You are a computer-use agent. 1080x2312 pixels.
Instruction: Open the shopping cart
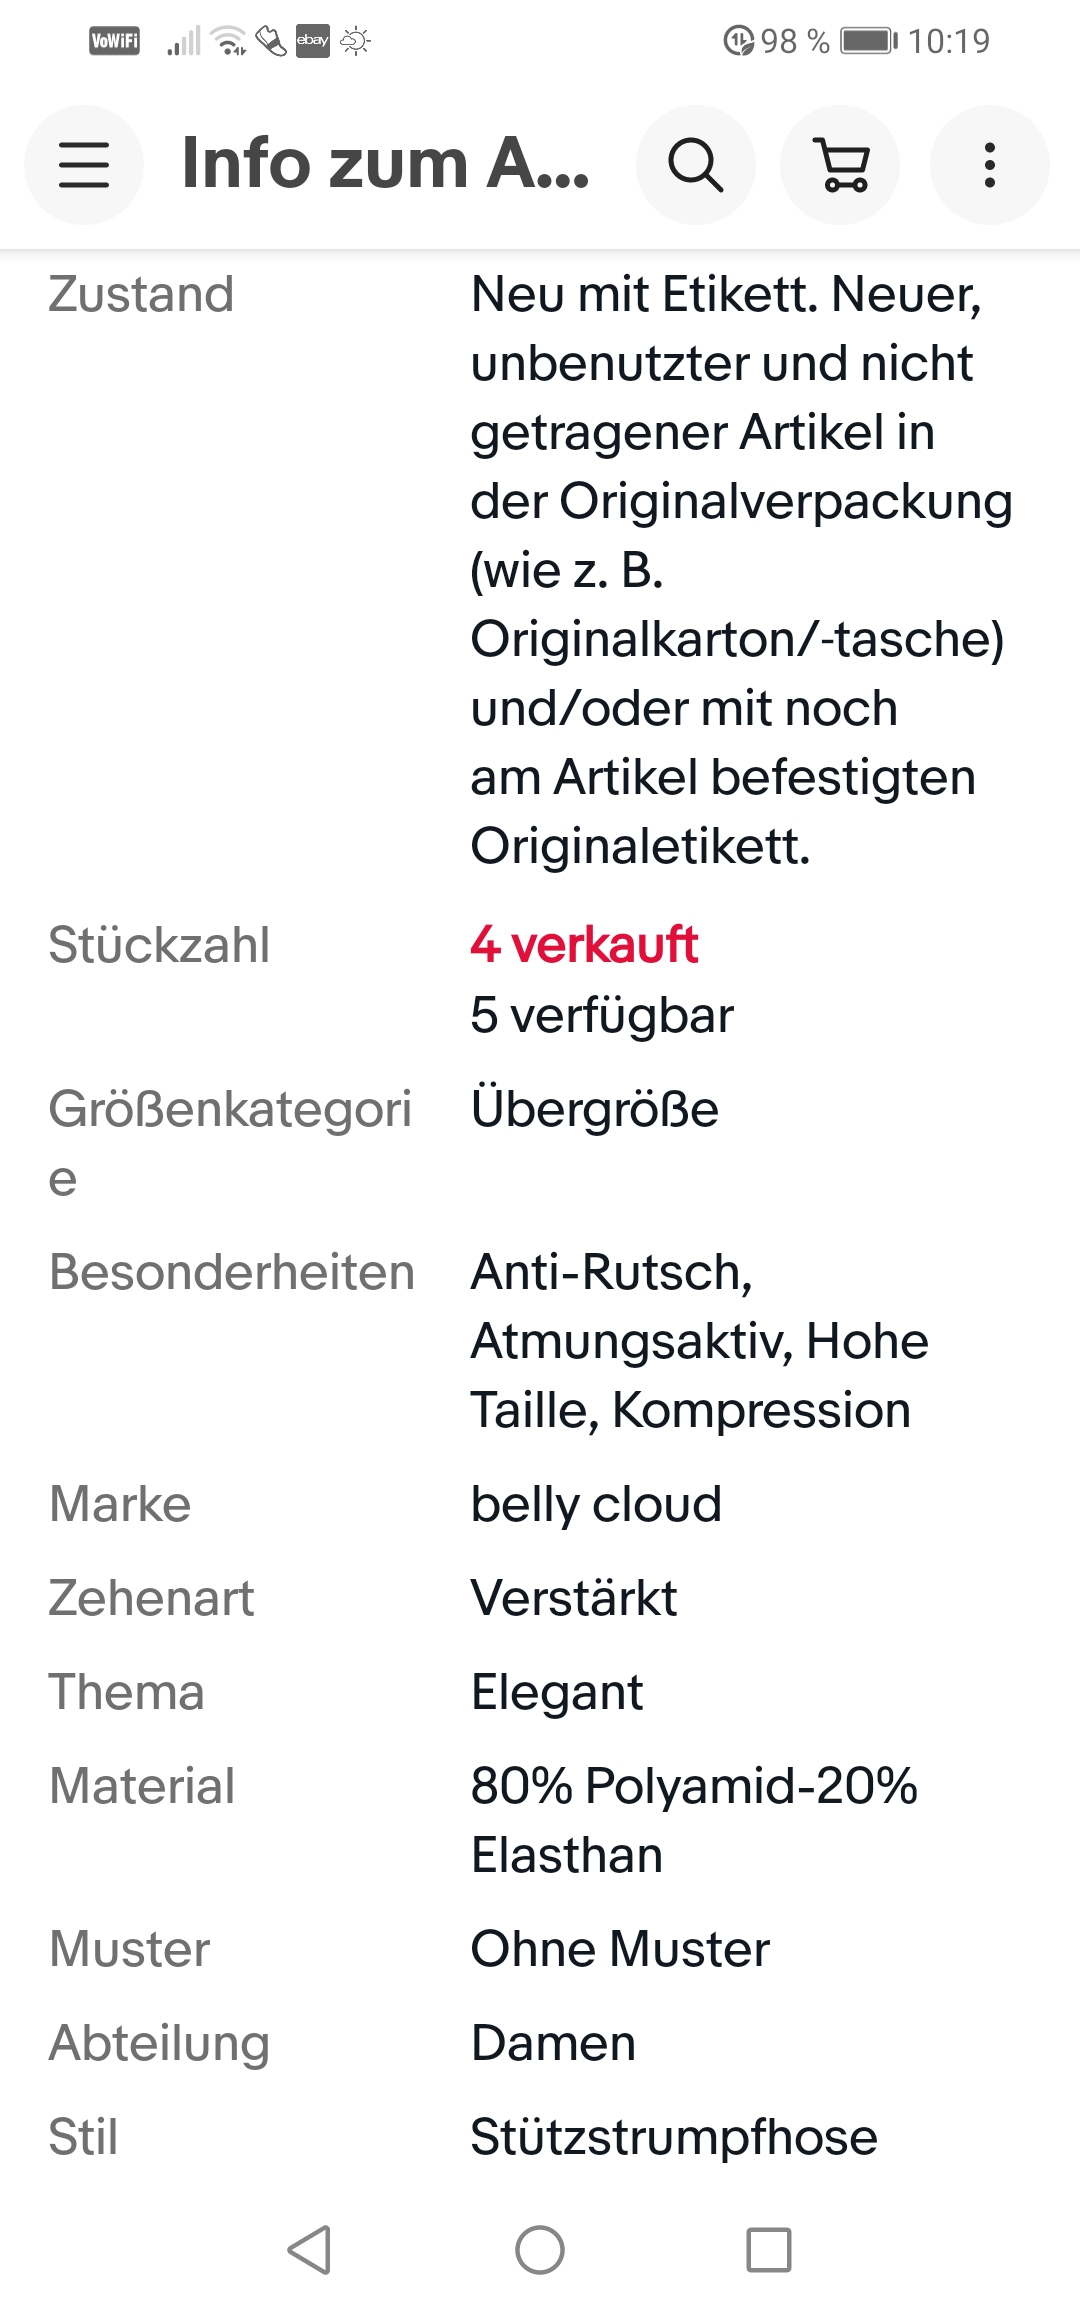point(841,165)
